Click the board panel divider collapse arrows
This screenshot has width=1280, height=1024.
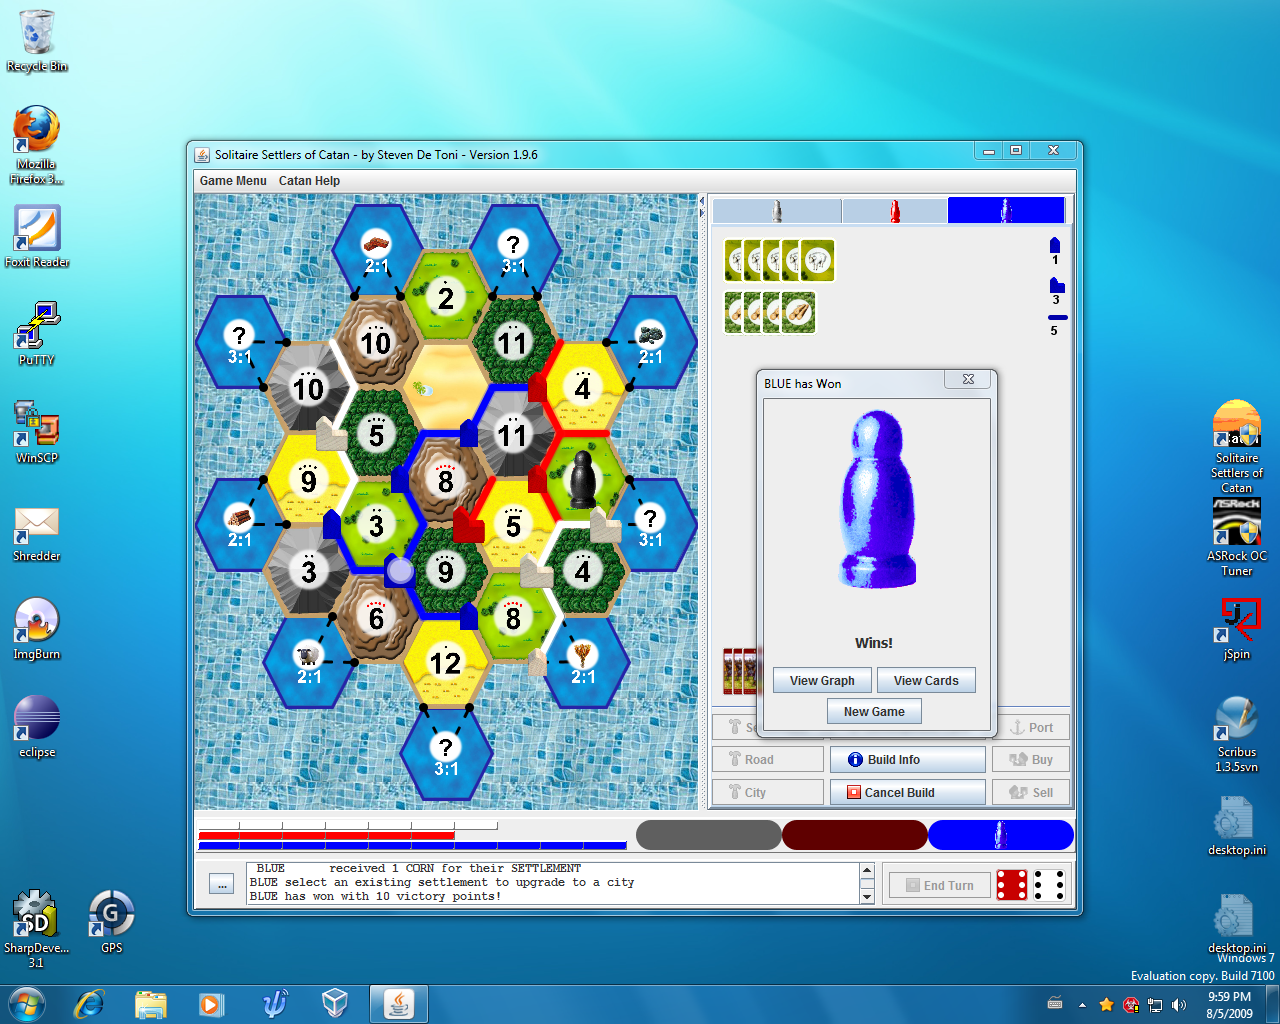click(701, 206)
